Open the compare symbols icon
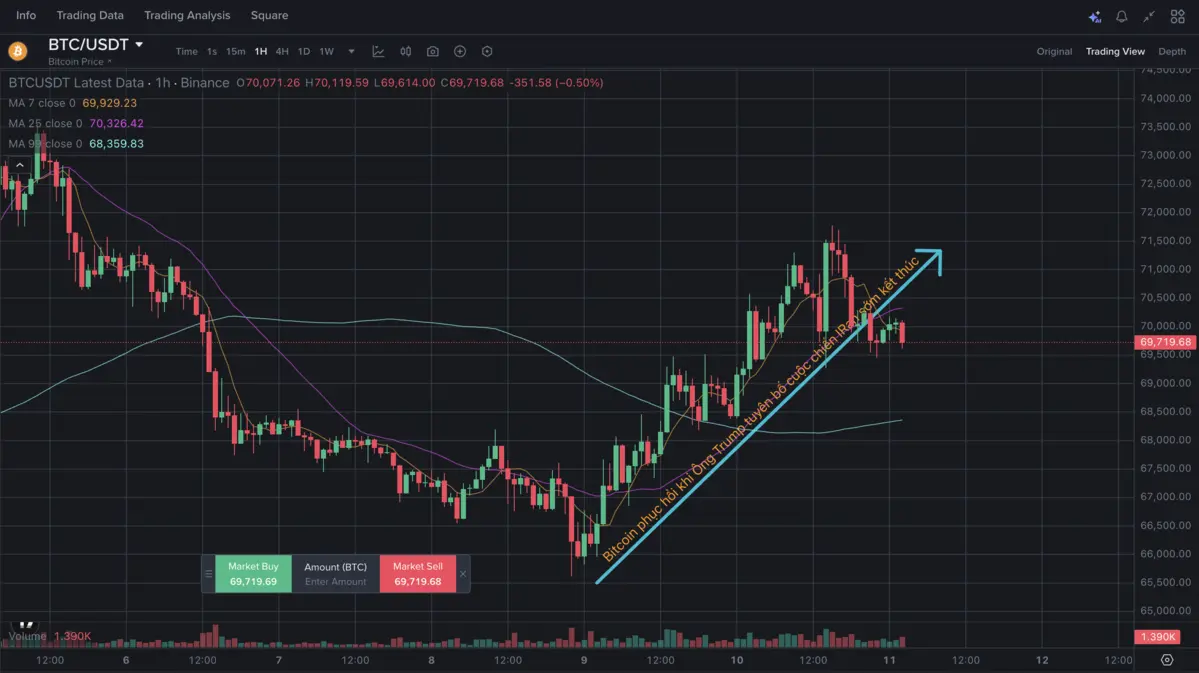Image resolution: width=1199 pixels, height=673 pixels. coord(405,51)
